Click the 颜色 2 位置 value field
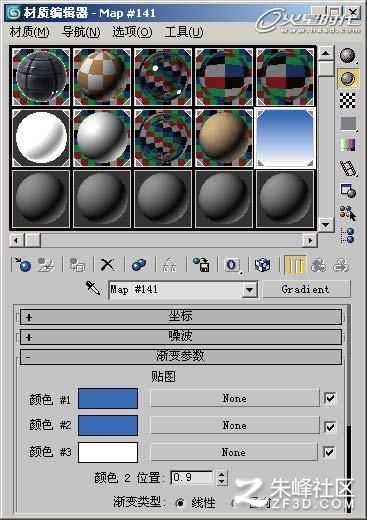Viewport: 367px width, 520px height. coord(191,478)
